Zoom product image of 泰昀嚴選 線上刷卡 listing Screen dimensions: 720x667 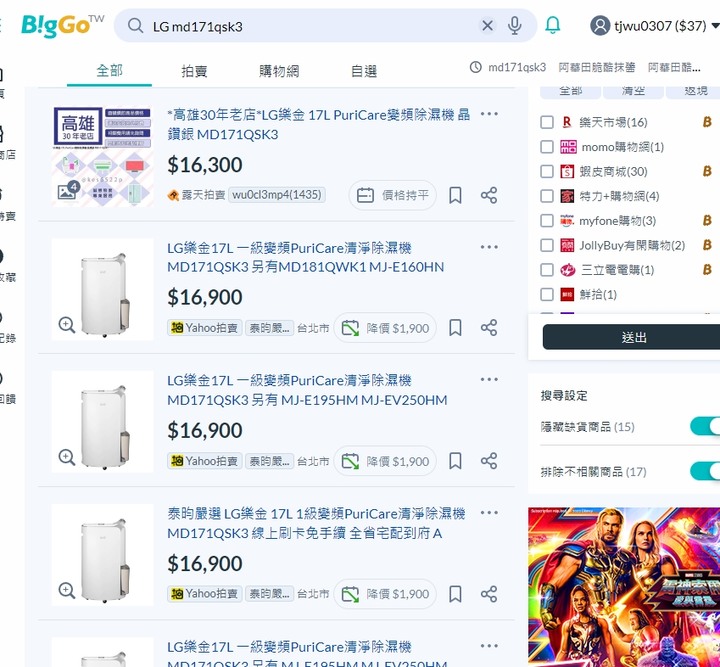pos(67,590)
